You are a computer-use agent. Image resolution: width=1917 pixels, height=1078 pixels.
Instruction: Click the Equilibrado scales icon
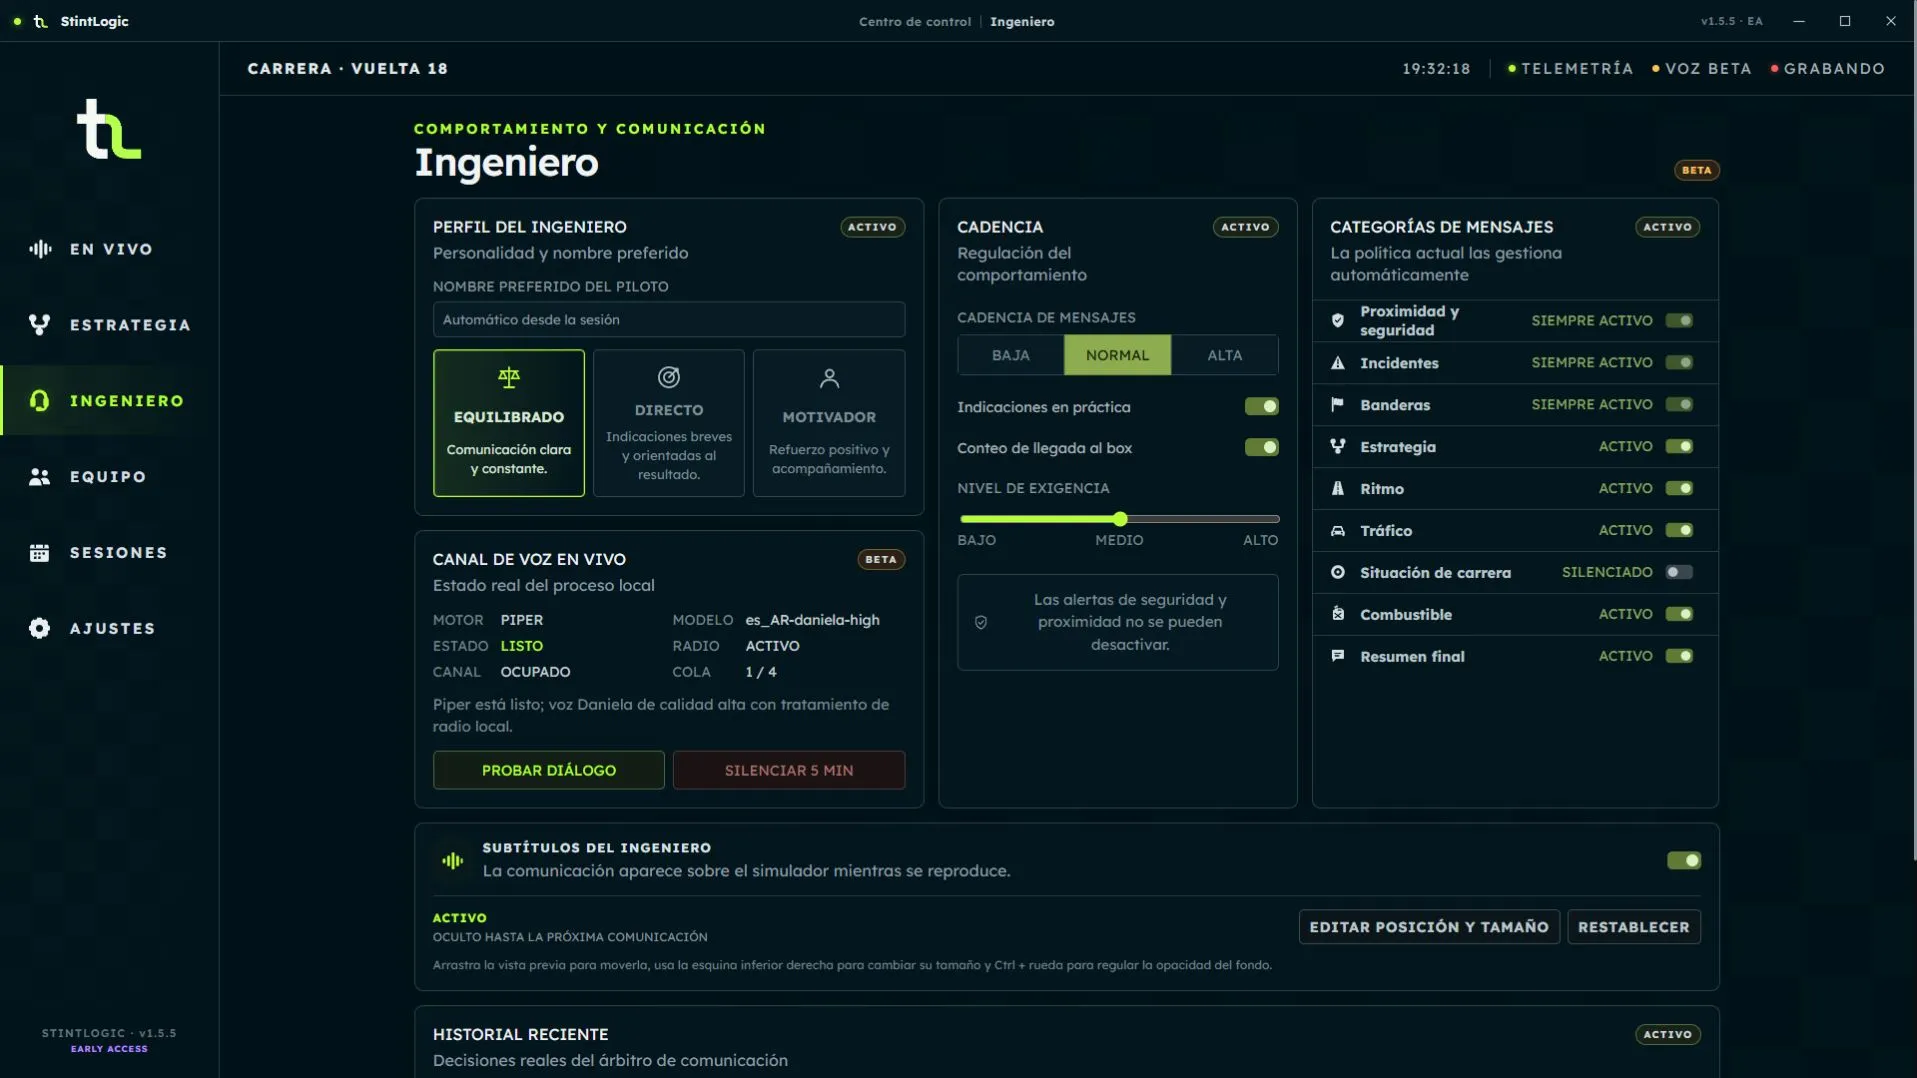[509, 378]
